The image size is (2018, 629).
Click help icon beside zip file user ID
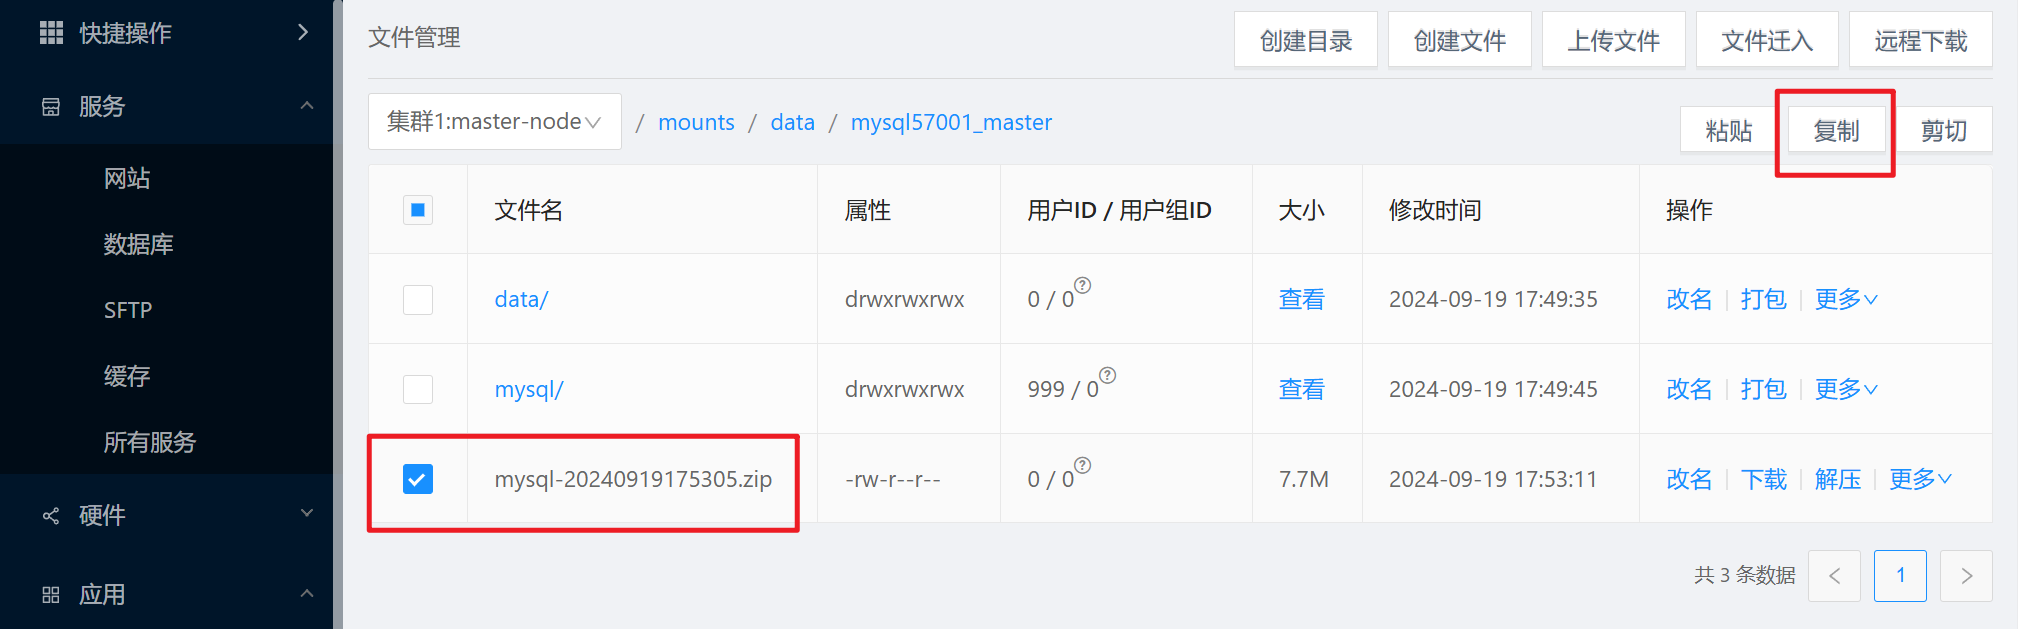pos(1083,465)
